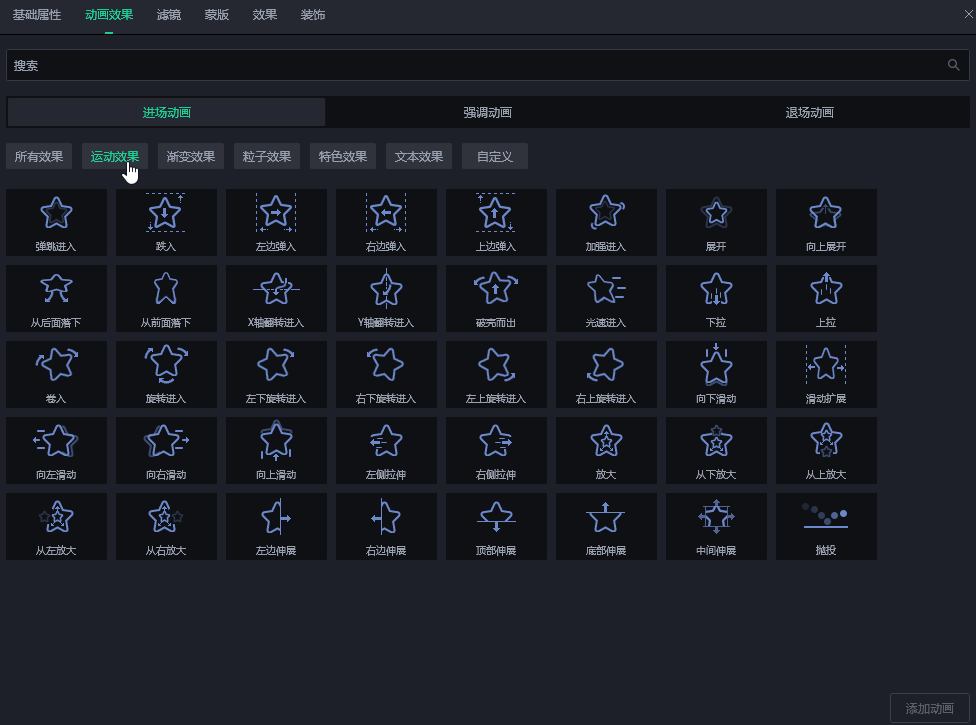Viewport: 976px width, 725px height.
Task: Pick the 滑动扩展 animation
Action: pyautogui.click(x=826, y=374)
